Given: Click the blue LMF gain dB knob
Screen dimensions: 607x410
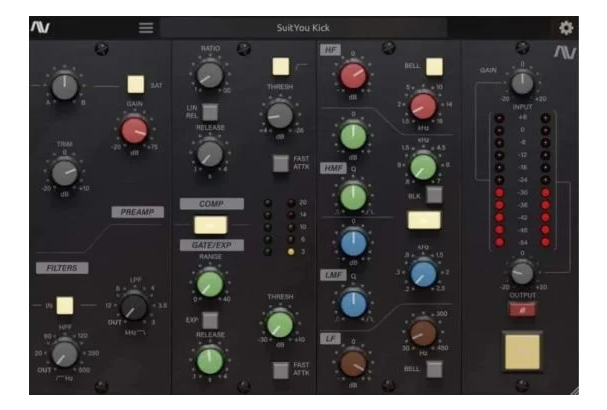Looking at the screenshot, I should pyautogui.click(x=353, y=243).
